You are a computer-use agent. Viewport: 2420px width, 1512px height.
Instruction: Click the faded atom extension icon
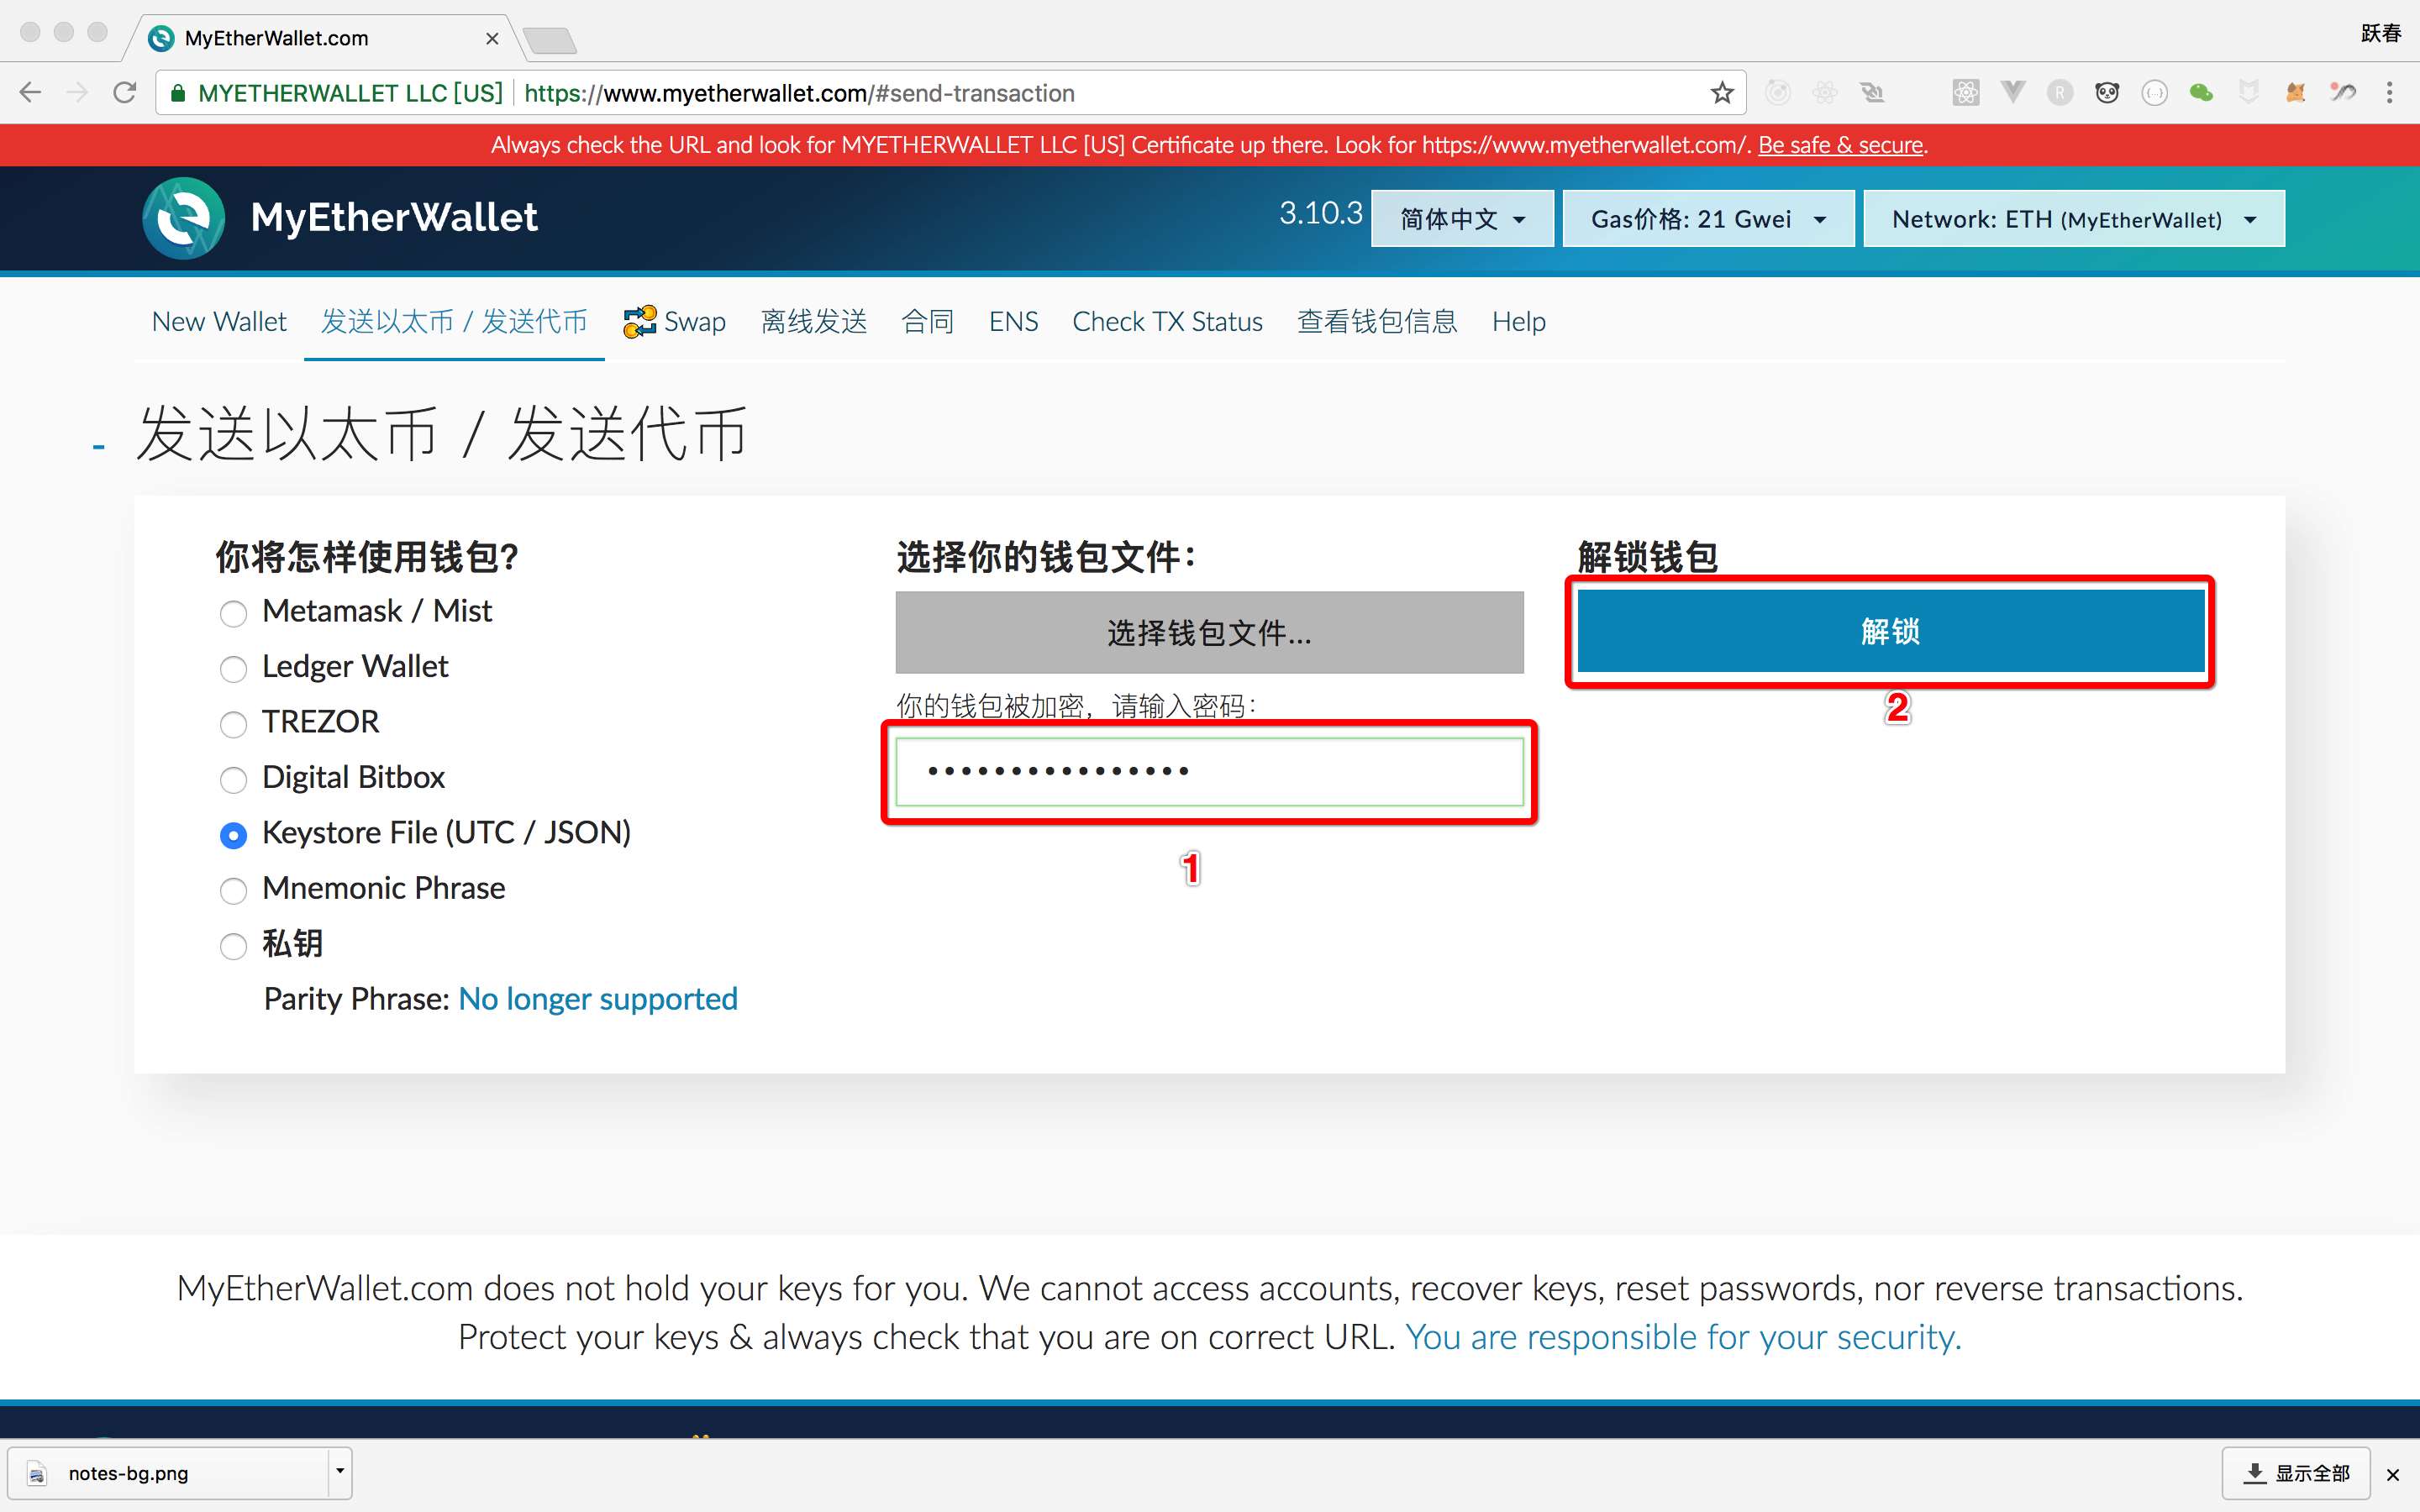tap(1824, 93)
